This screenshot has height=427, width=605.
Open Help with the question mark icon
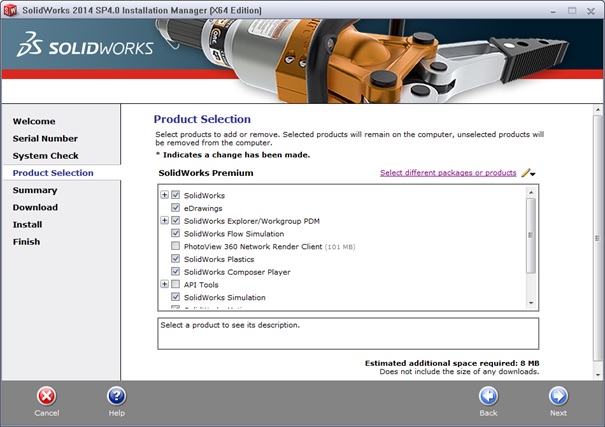point(116,396)
